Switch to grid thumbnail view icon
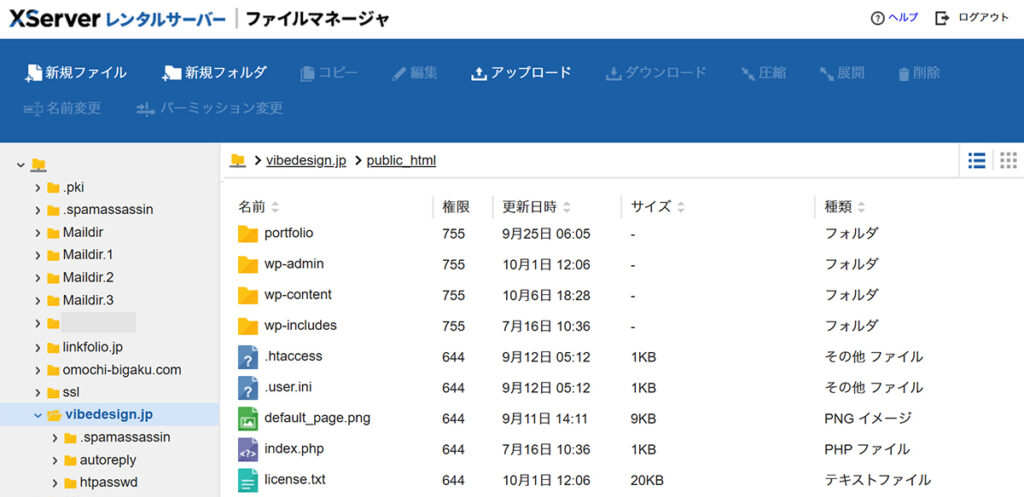This screenshot has width=1024, height=497. (1008, 160)
